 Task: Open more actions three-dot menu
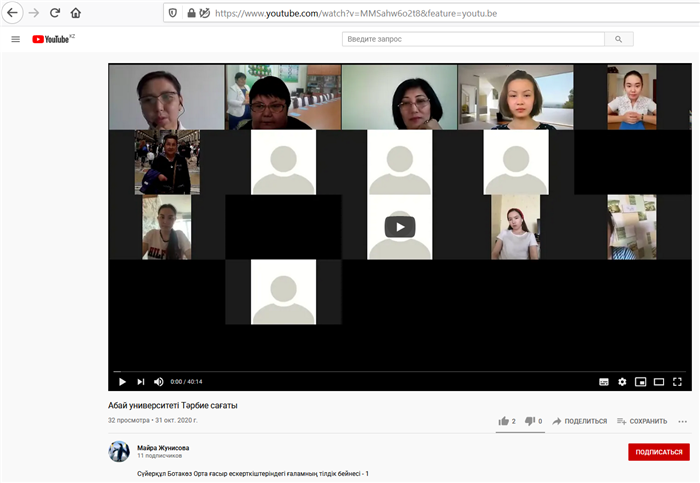click(683, 421)
